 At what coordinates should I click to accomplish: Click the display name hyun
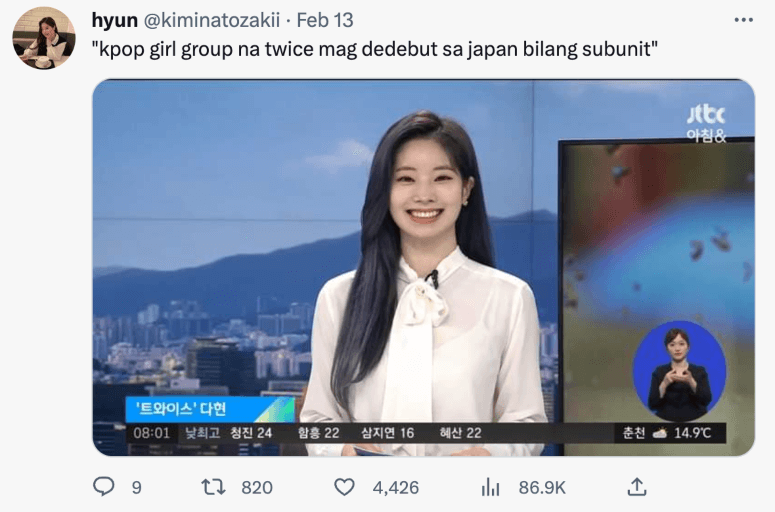115,20
